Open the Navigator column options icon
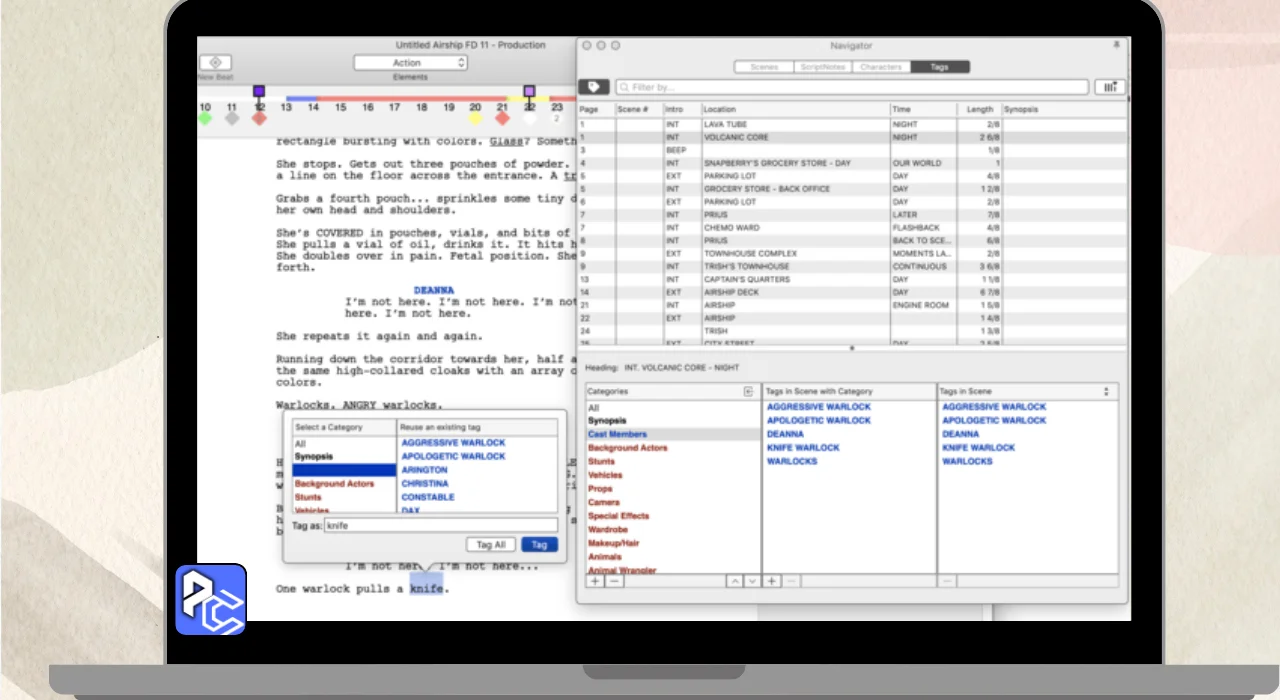1280x700 pixels. pos(1109,87)
